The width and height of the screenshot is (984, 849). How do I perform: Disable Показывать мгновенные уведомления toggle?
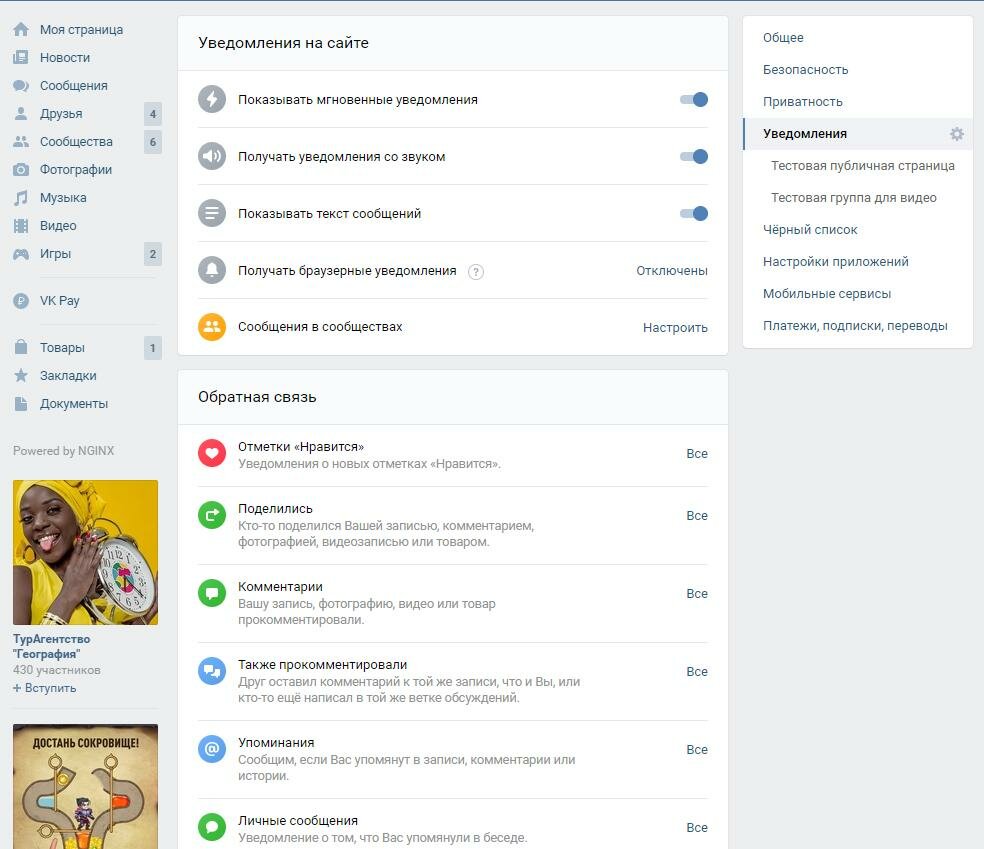pyautogui.click(x=694, y=100)
